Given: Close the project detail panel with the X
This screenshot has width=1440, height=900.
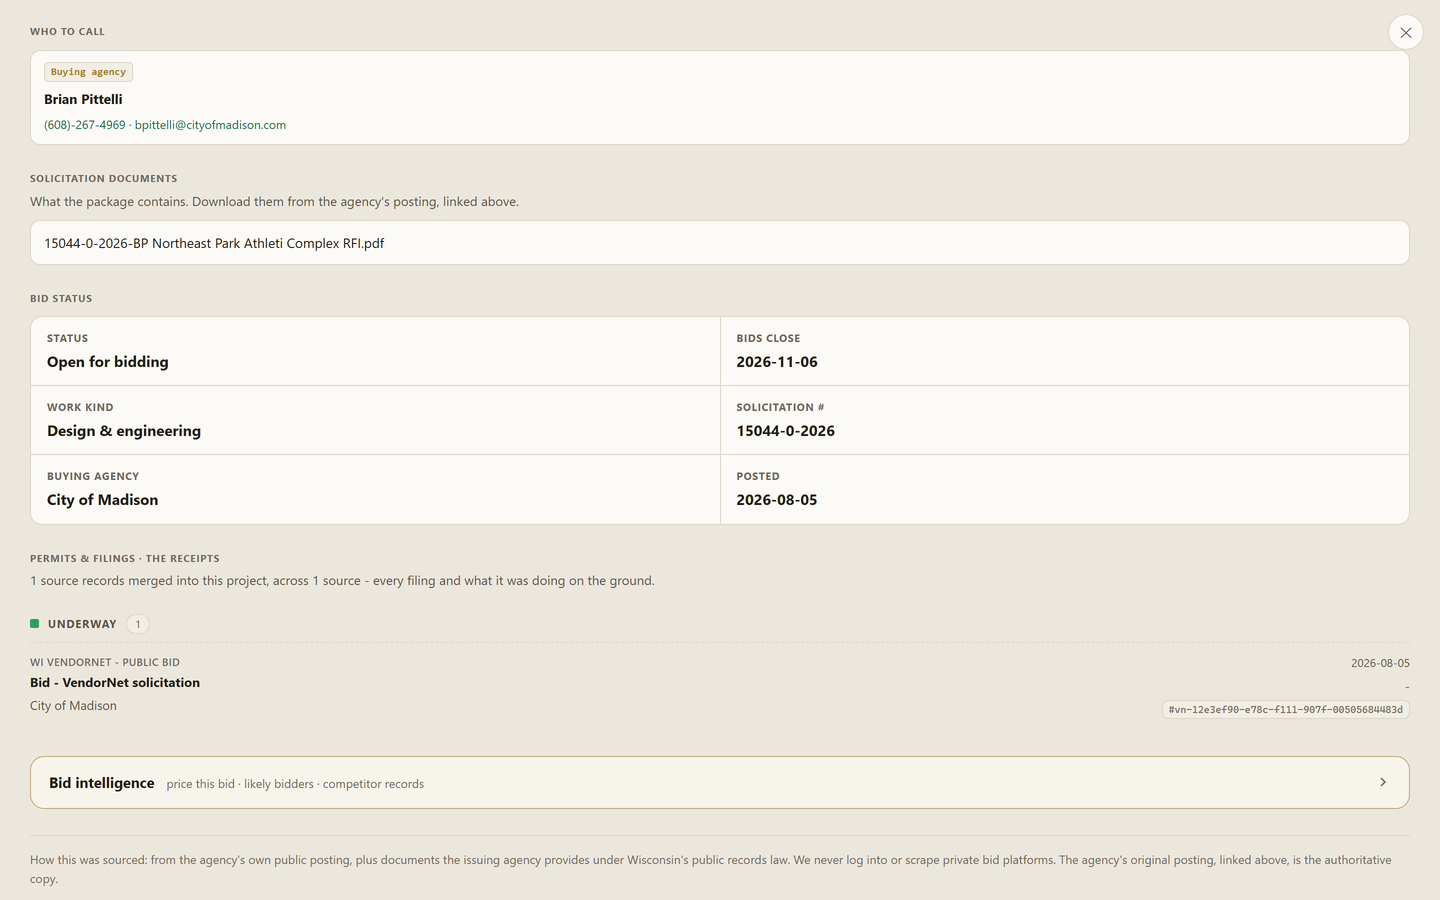Looking at the screenshot, I should click(1405, 33).
